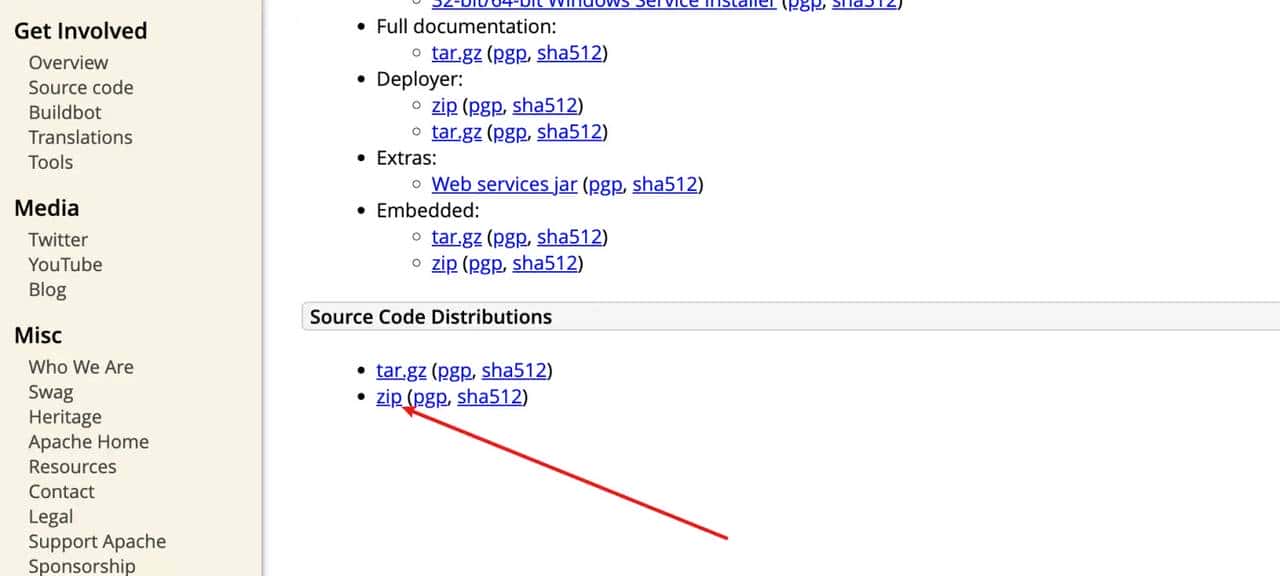Download the Deployer tar.gz

(x=457, y=132)
